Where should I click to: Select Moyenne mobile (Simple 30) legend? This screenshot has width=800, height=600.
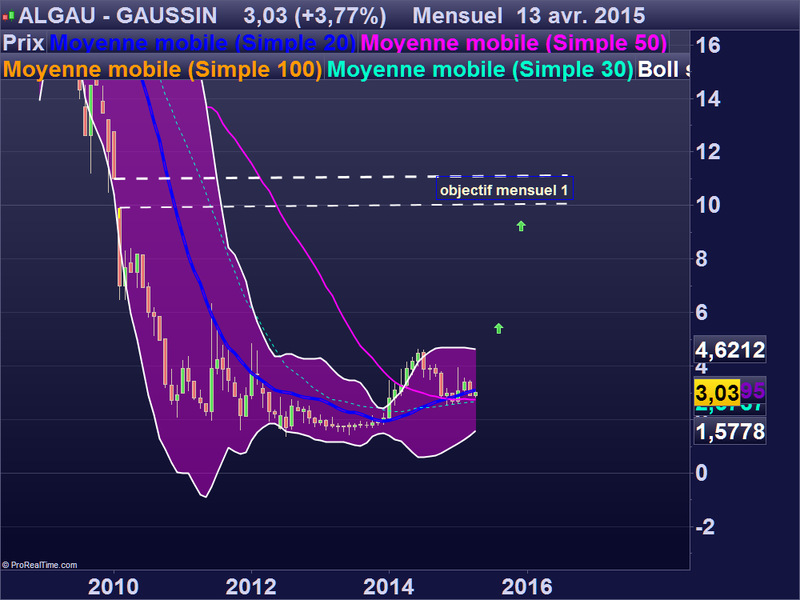click(480, 69)
